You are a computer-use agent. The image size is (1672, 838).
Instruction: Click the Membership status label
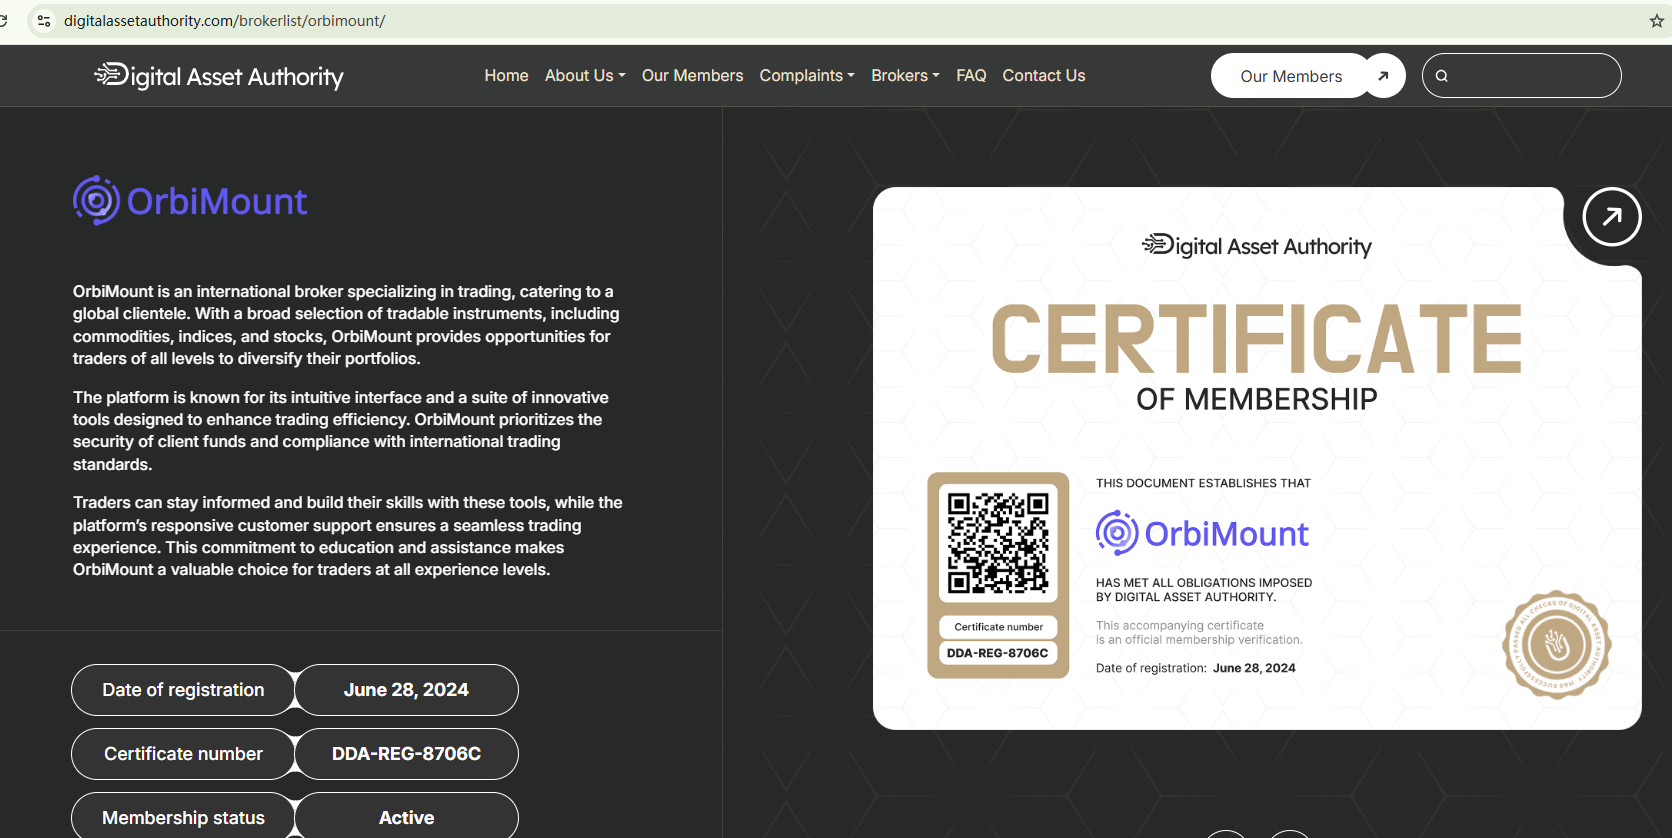pyautogui.click(x=183, y=817)
